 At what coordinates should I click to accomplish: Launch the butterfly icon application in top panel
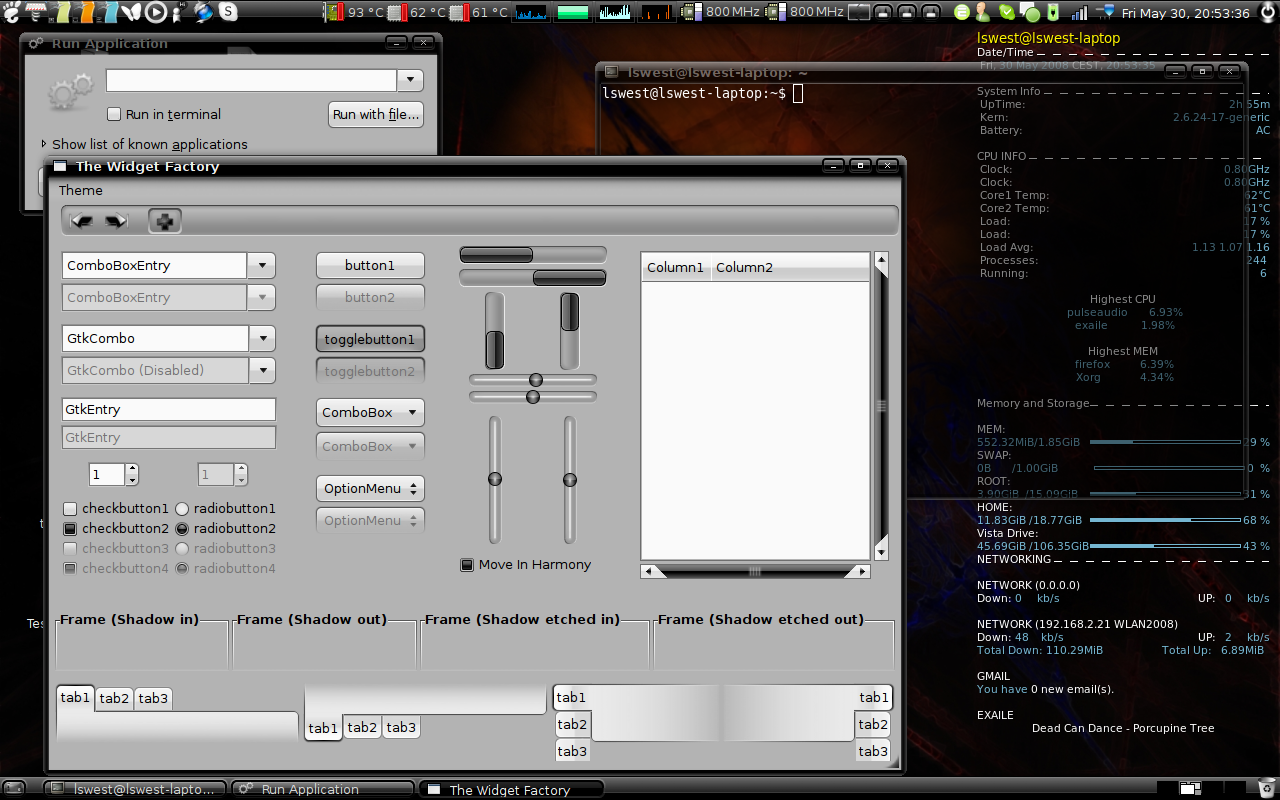click(131, 12)
